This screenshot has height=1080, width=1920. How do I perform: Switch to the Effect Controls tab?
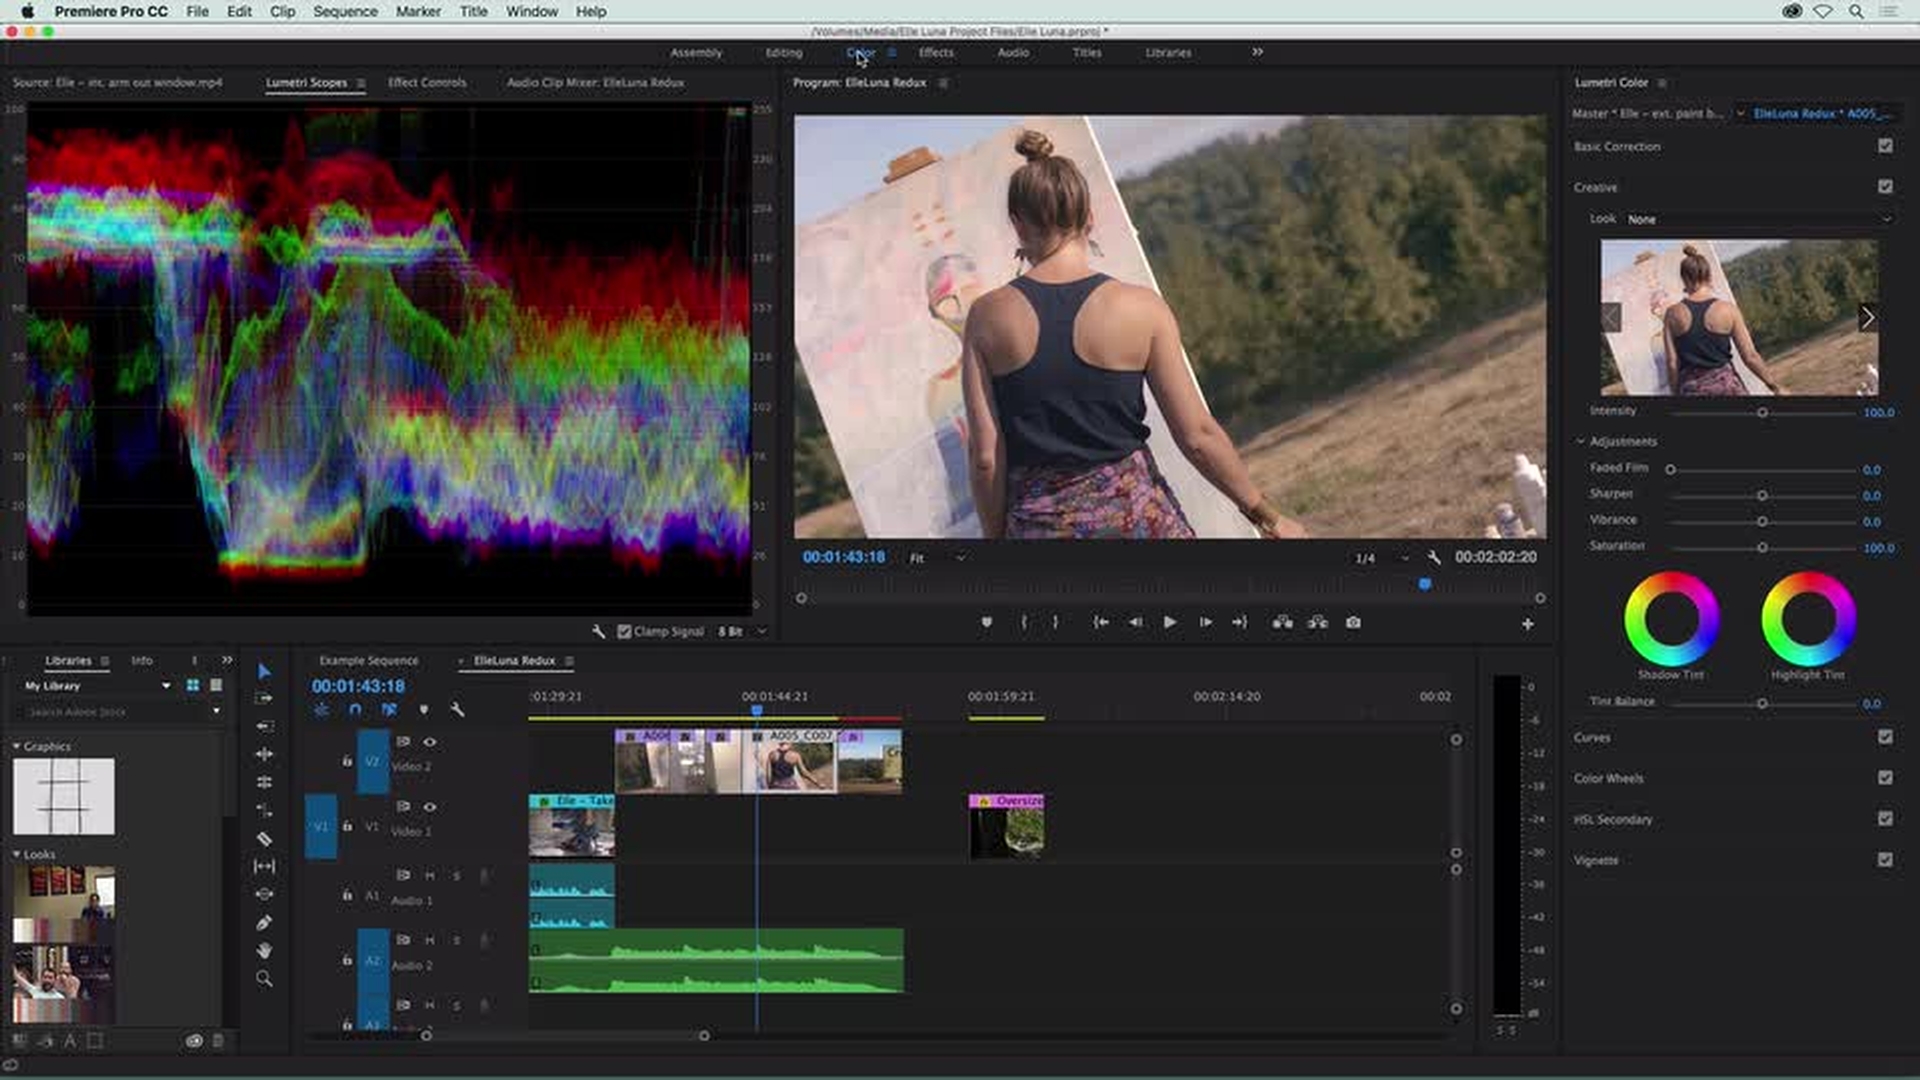[x=427, y=83]
